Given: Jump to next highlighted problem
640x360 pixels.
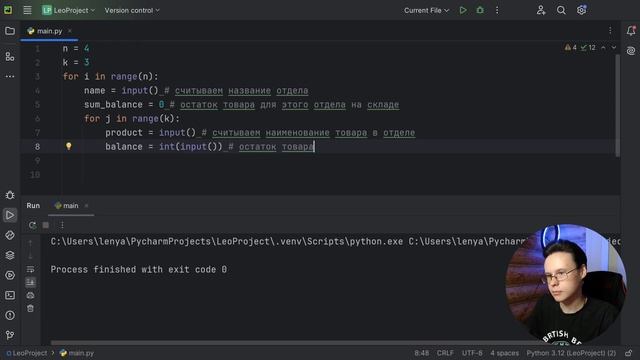Looking at the screenshot, I should coord(613,48).
